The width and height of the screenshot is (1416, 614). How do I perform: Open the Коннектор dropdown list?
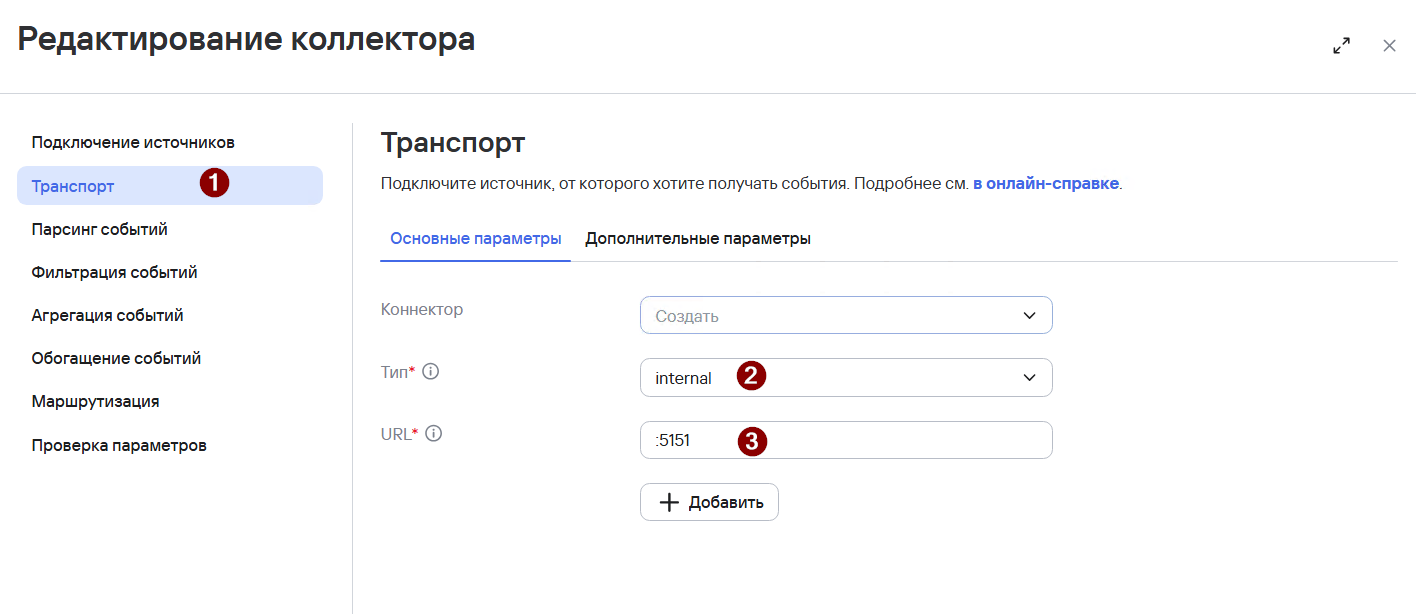point(846,315)
